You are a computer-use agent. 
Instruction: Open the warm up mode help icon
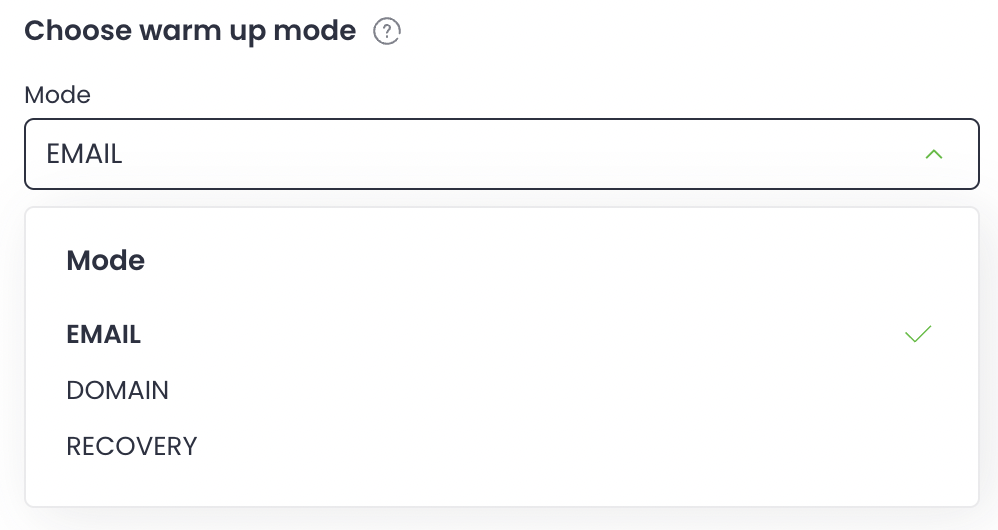pos(386,32)
